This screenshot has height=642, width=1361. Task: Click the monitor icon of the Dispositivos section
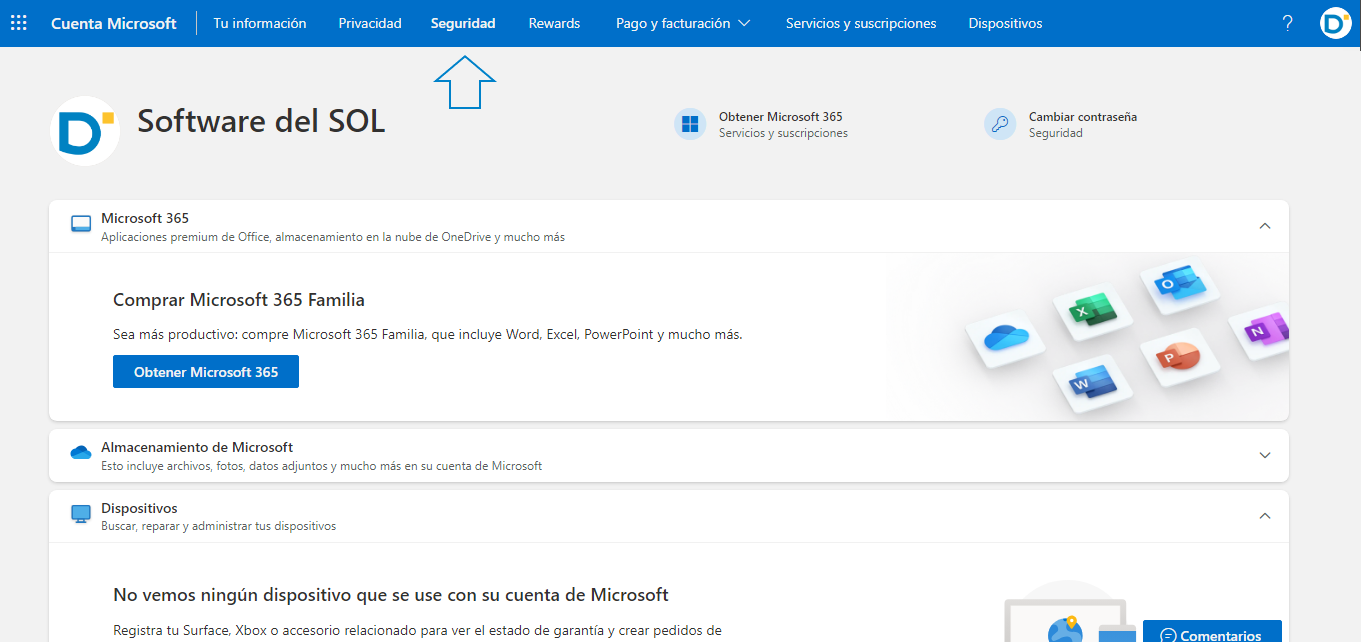pyautogui.click(x=81, y=514)
